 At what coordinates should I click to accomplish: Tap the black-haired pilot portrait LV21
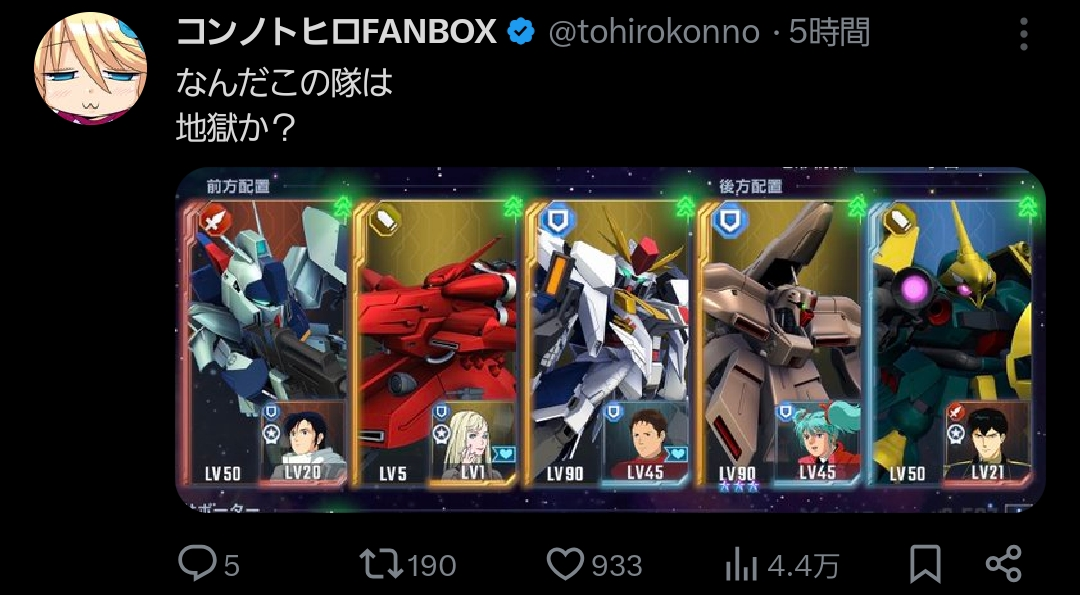(988, 441)
